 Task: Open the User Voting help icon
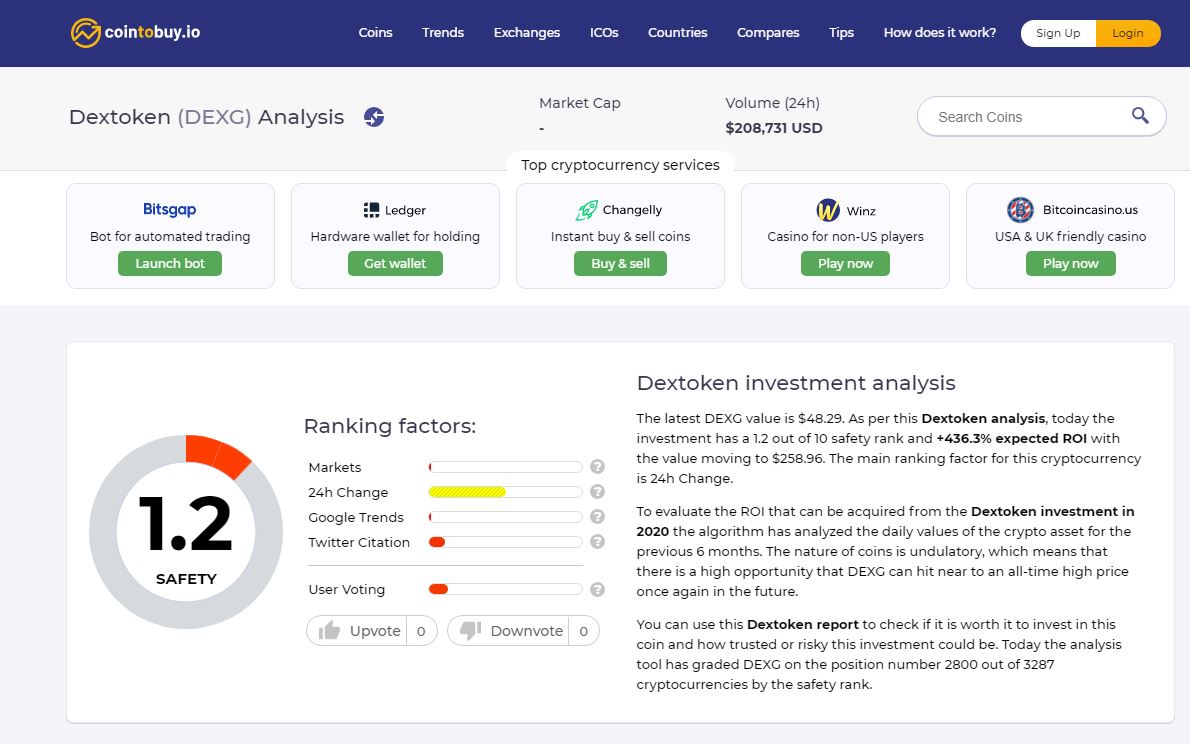coord(597,589)
